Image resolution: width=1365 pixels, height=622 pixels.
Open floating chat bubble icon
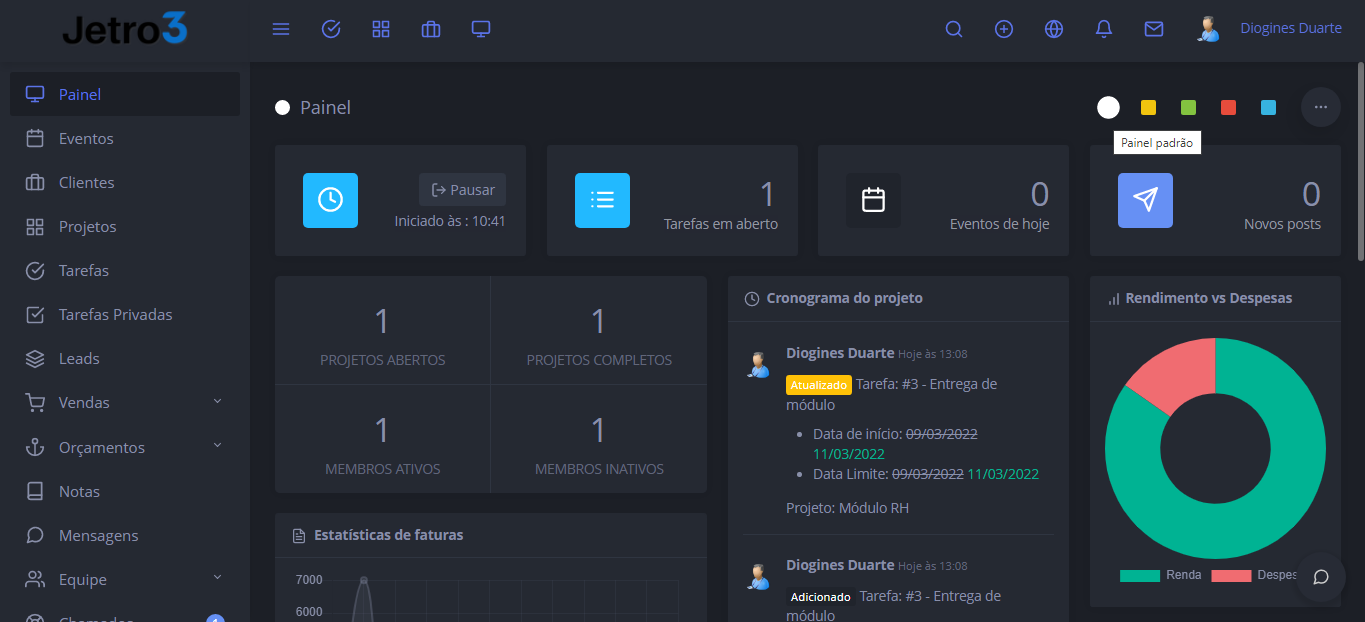pyautogui.click(x=1321, y=577)
